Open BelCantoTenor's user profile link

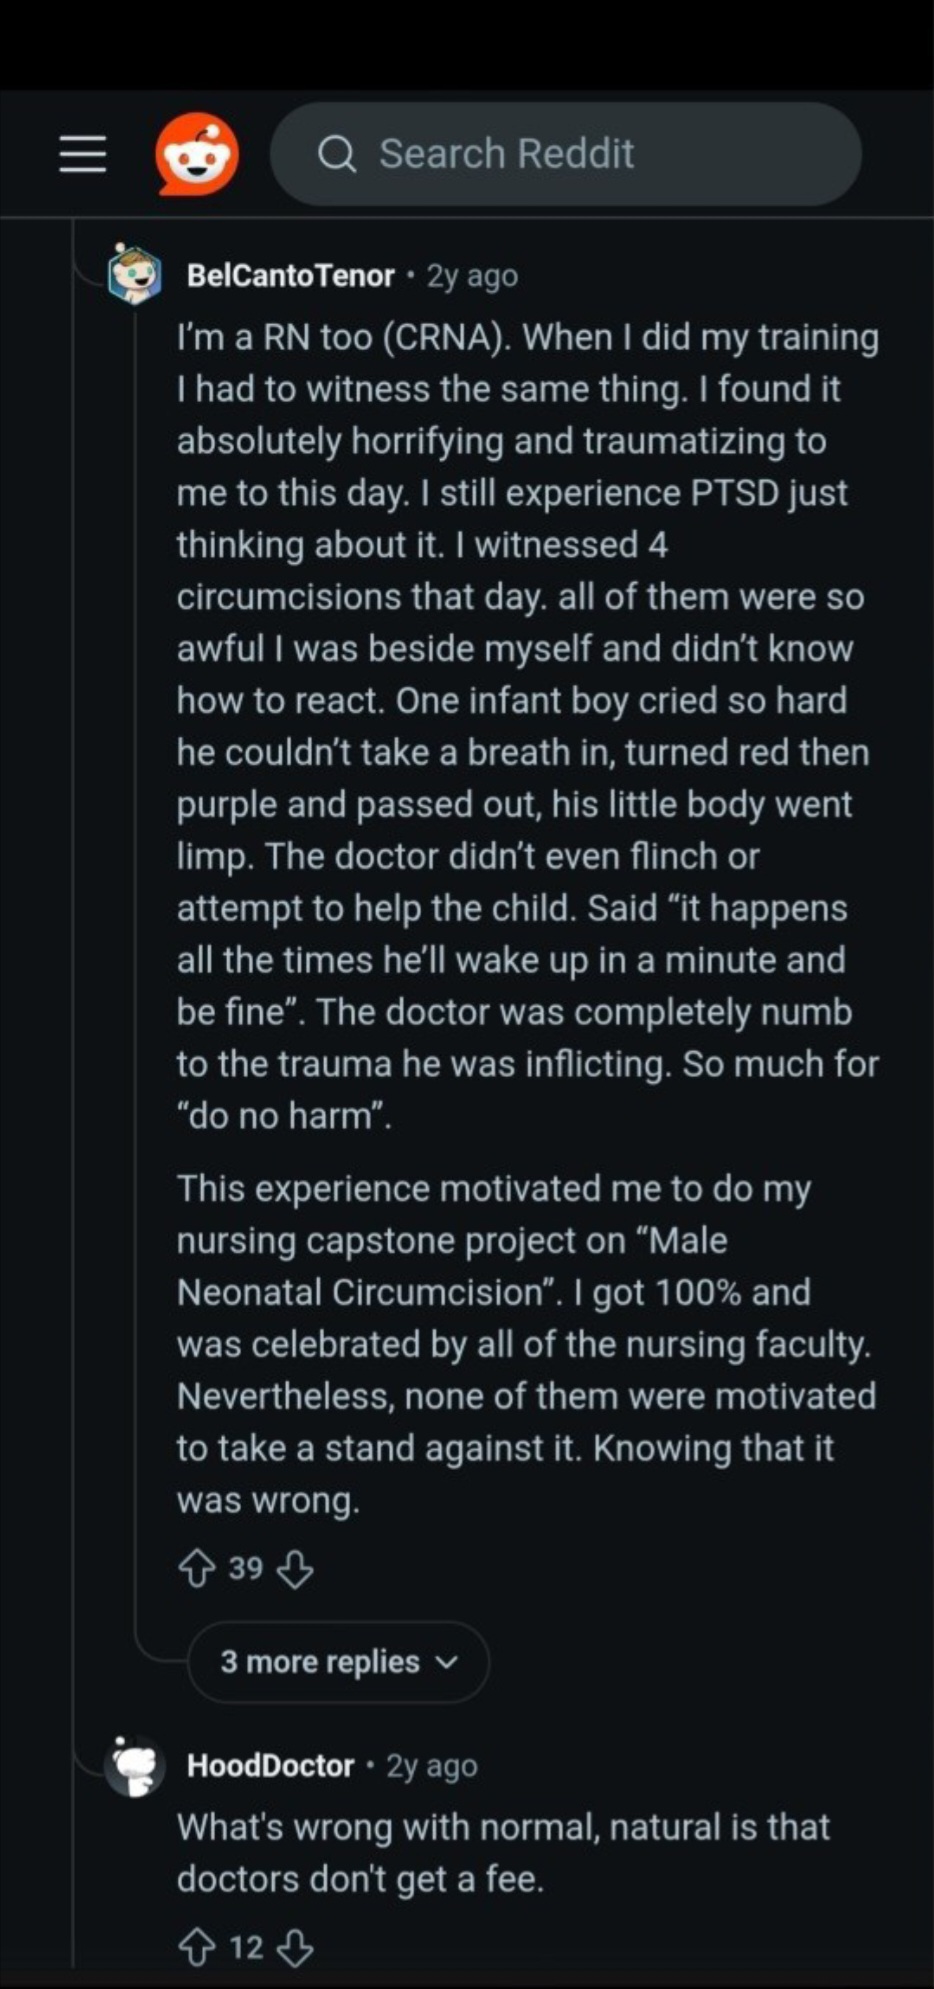290,275
